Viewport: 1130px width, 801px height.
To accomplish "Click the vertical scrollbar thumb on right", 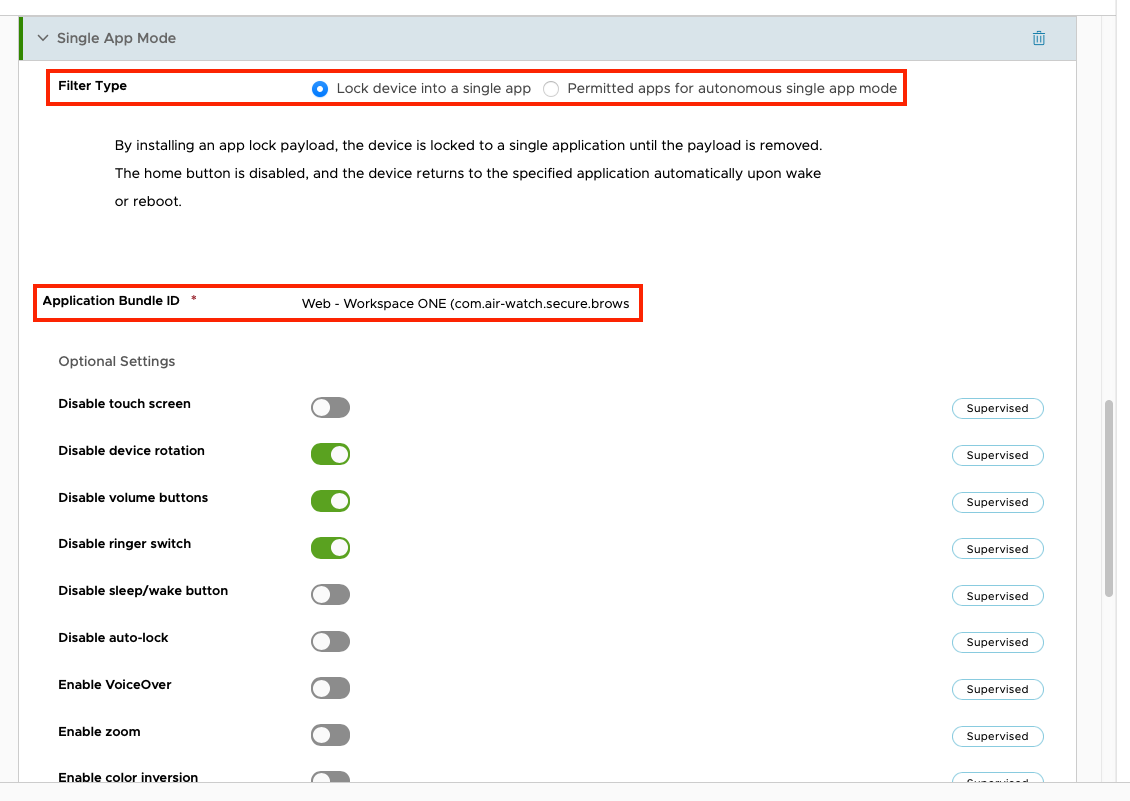I will (1108, 498).
